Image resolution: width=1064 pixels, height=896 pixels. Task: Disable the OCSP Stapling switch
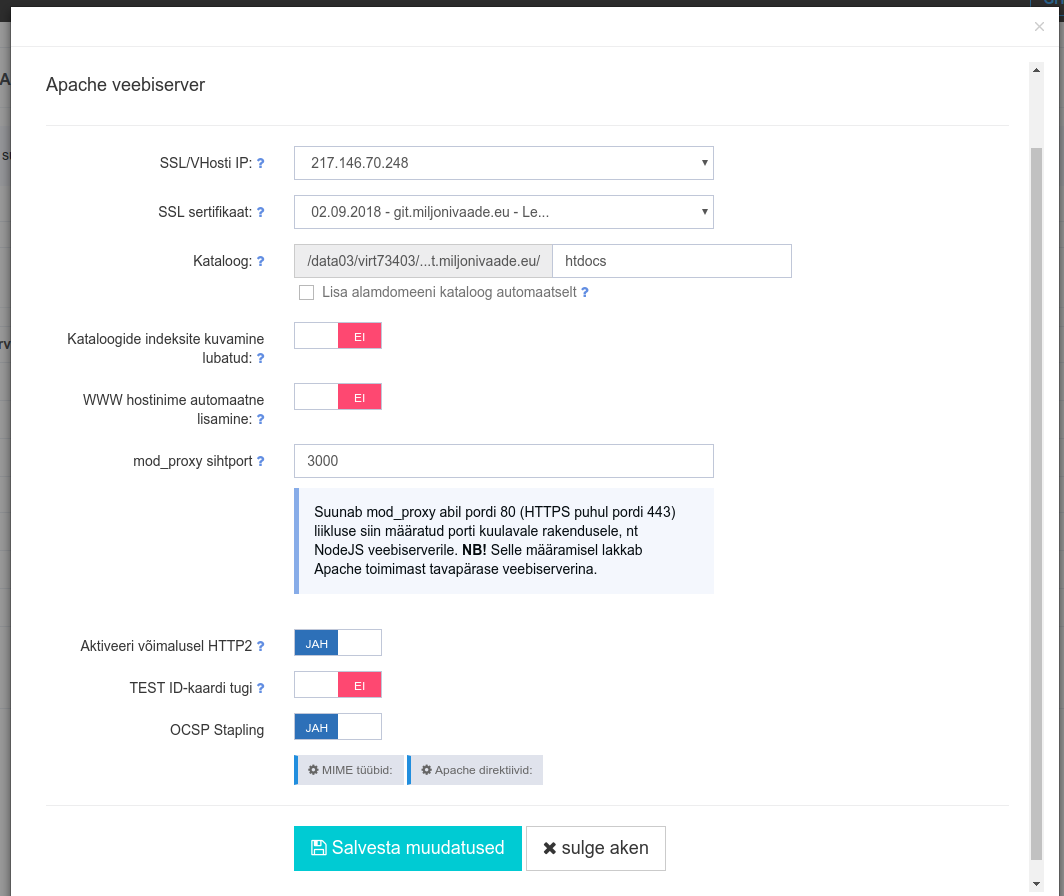[338, 726]
